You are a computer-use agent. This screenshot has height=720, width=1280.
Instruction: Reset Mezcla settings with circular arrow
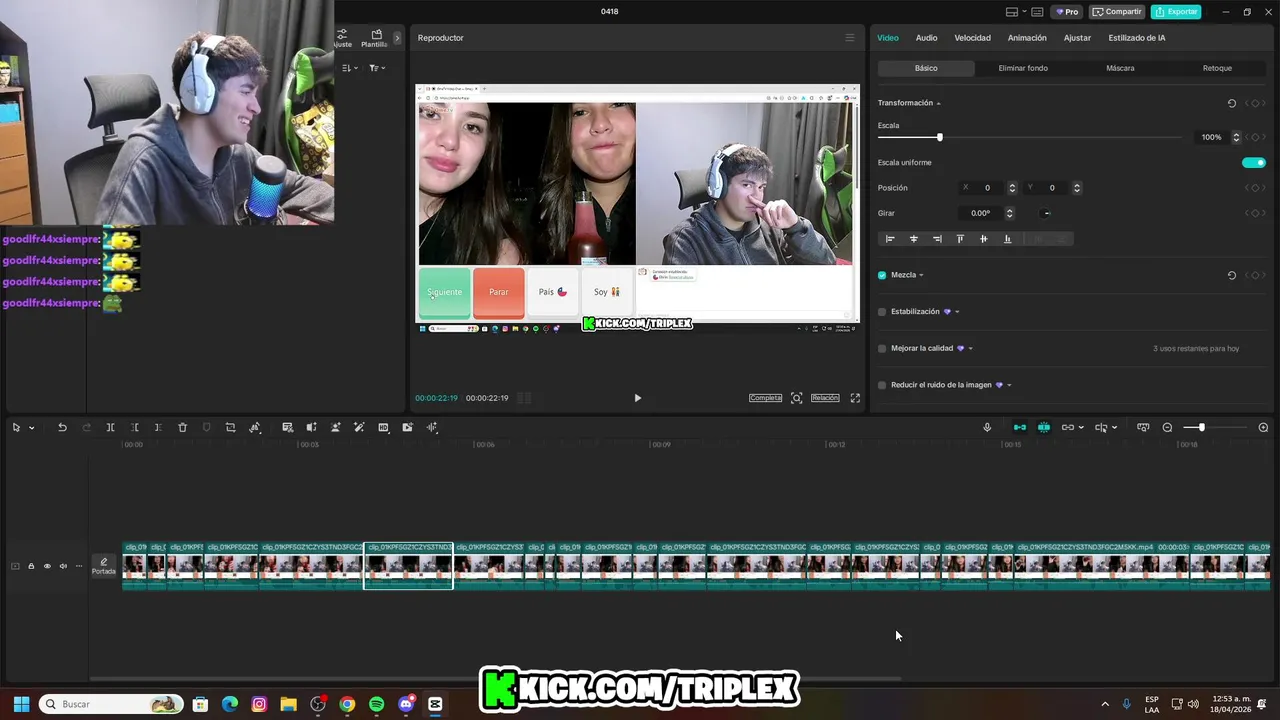1231,275
